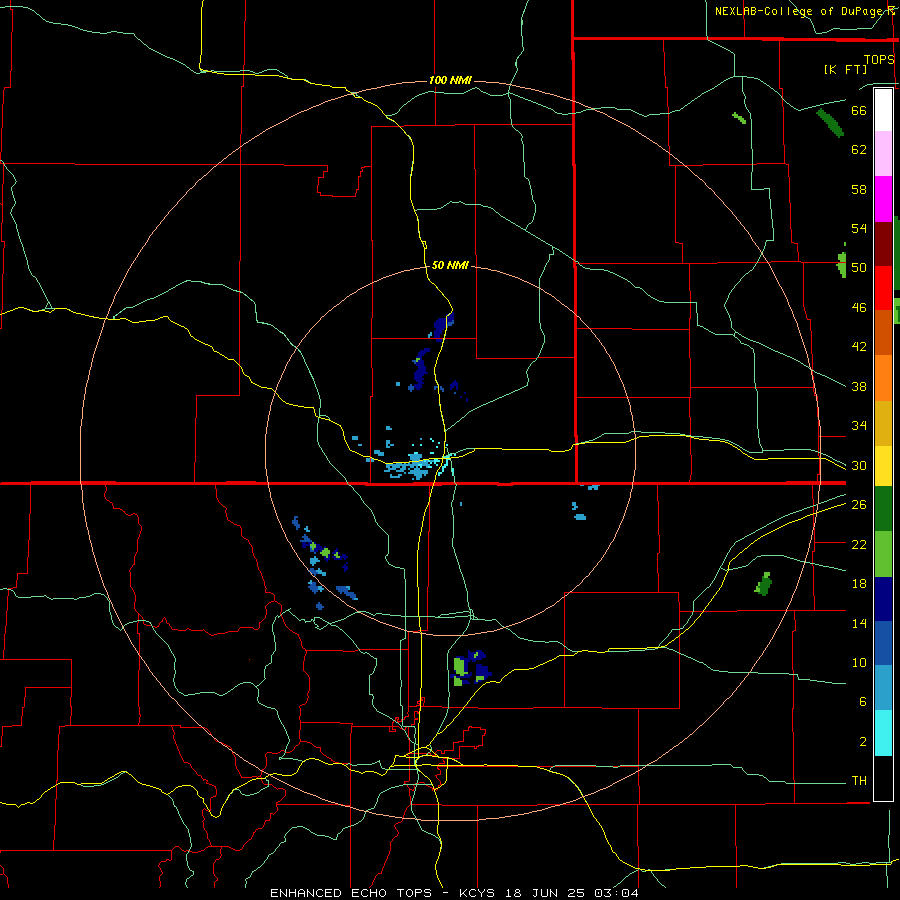This screenshot has width=900, height=900.
Task: Click the 14 scale label
Action: tap(859, 623)
